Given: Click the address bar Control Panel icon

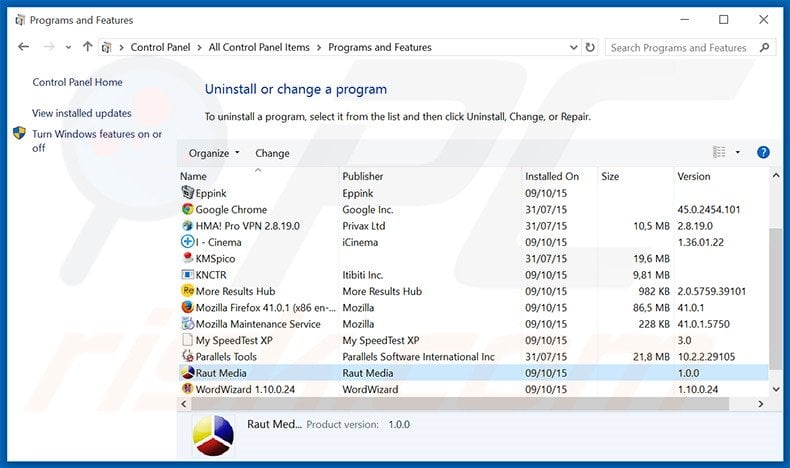Looking at the screenshot, I should (106, 47).
